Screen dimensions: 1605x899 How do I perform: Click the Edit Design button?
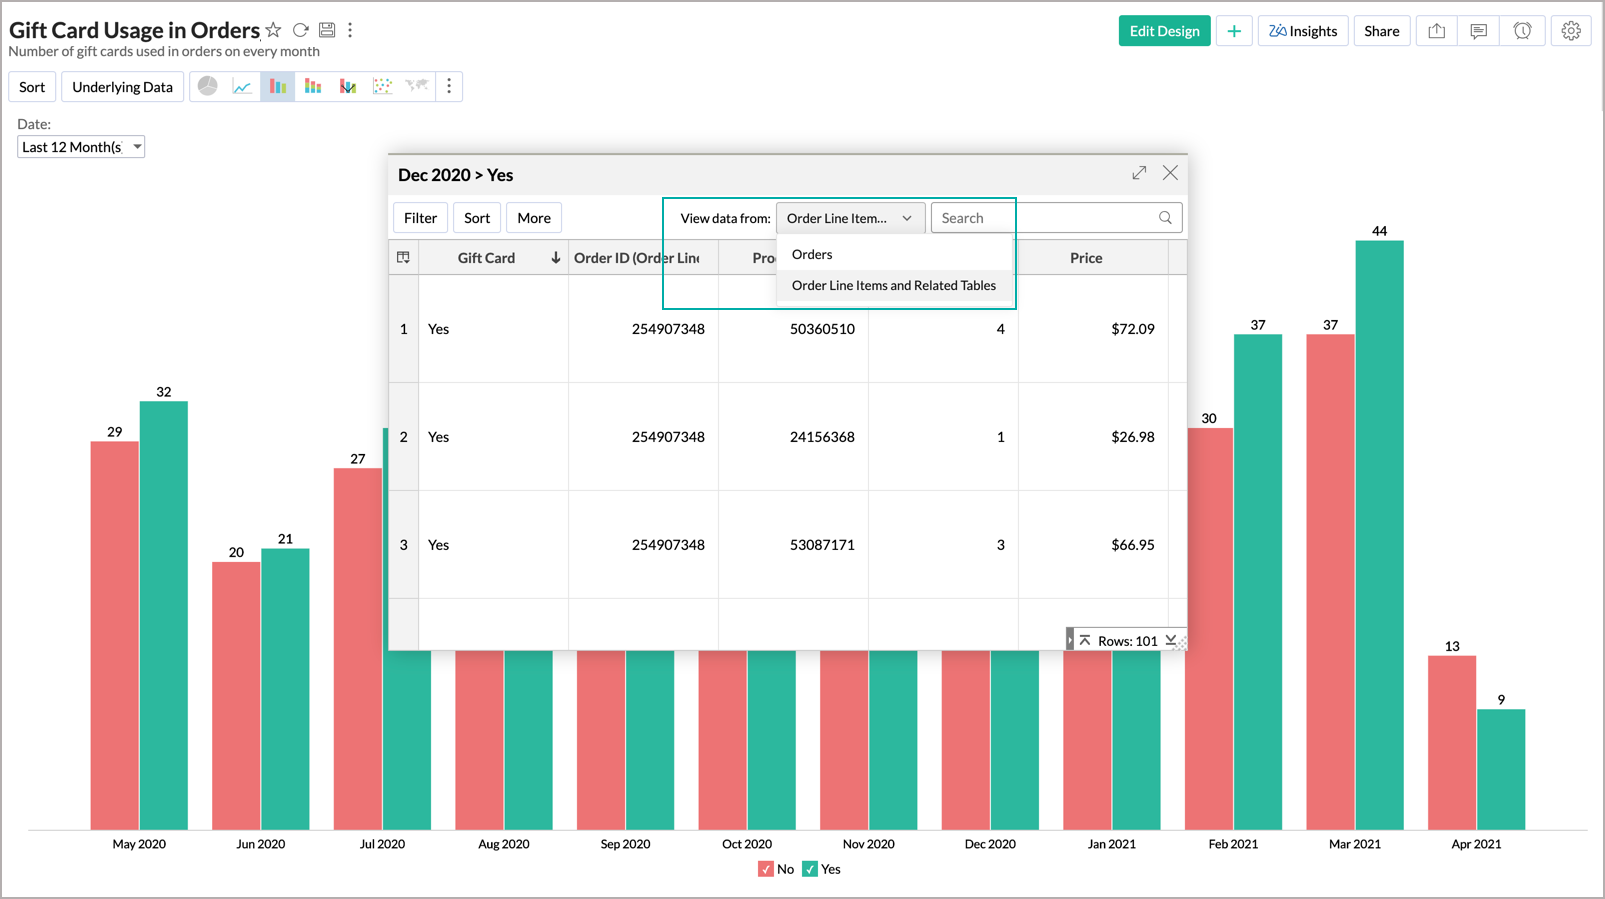click(1164, 31)
